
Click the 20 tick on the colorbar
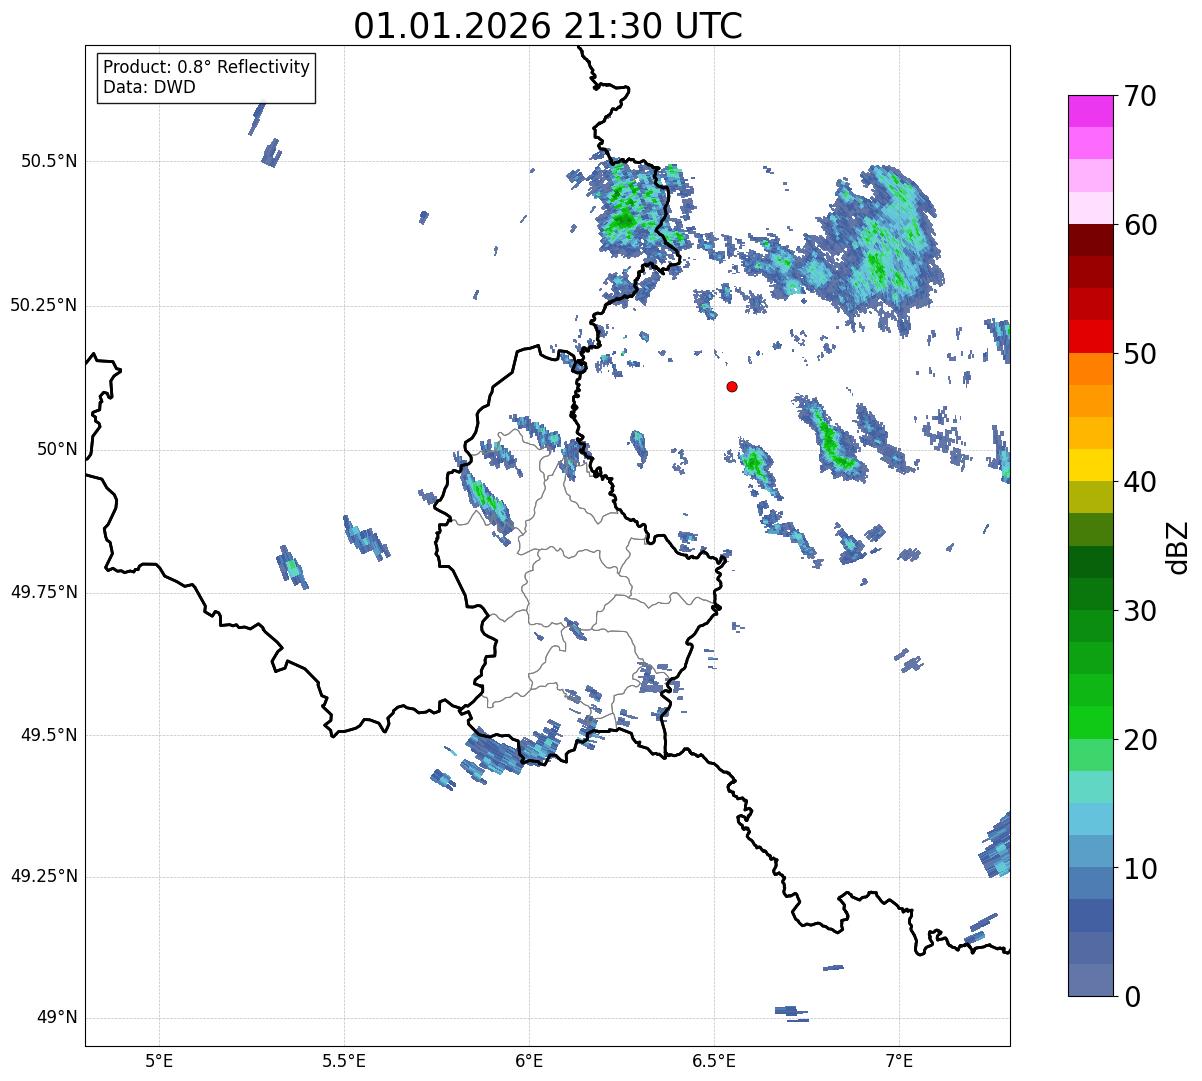click(x=1140, y=740)
